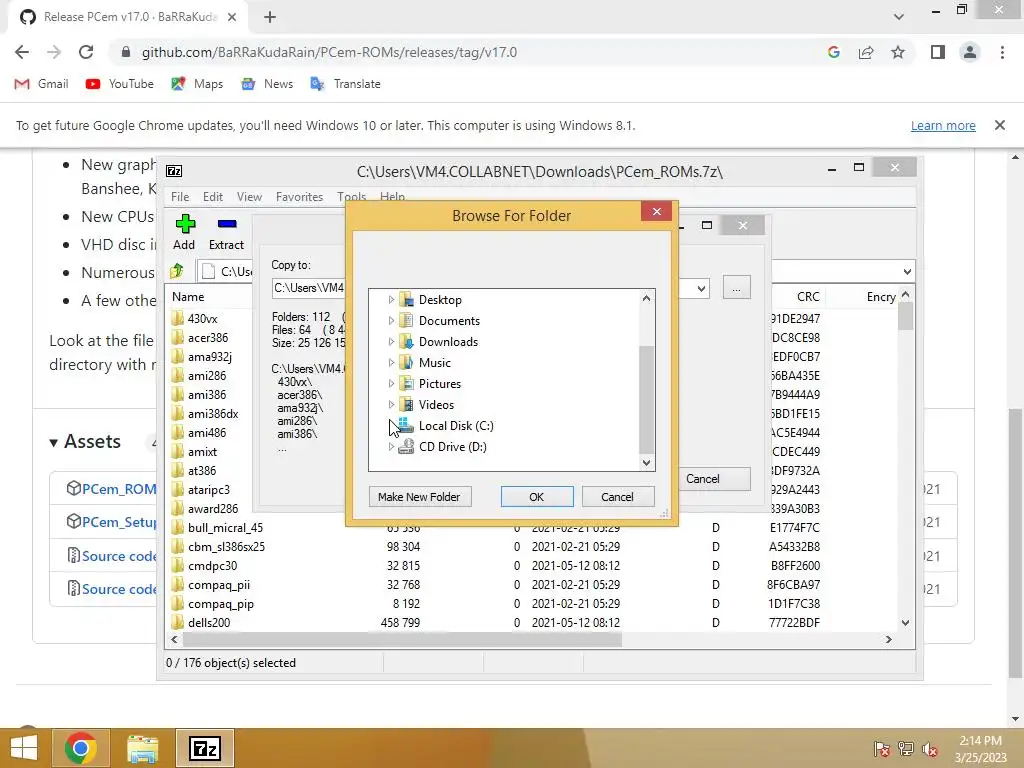Cancel the Browse For Folder dialog
The height and width of the screenshot is (768, 1024).
(616, 497)
